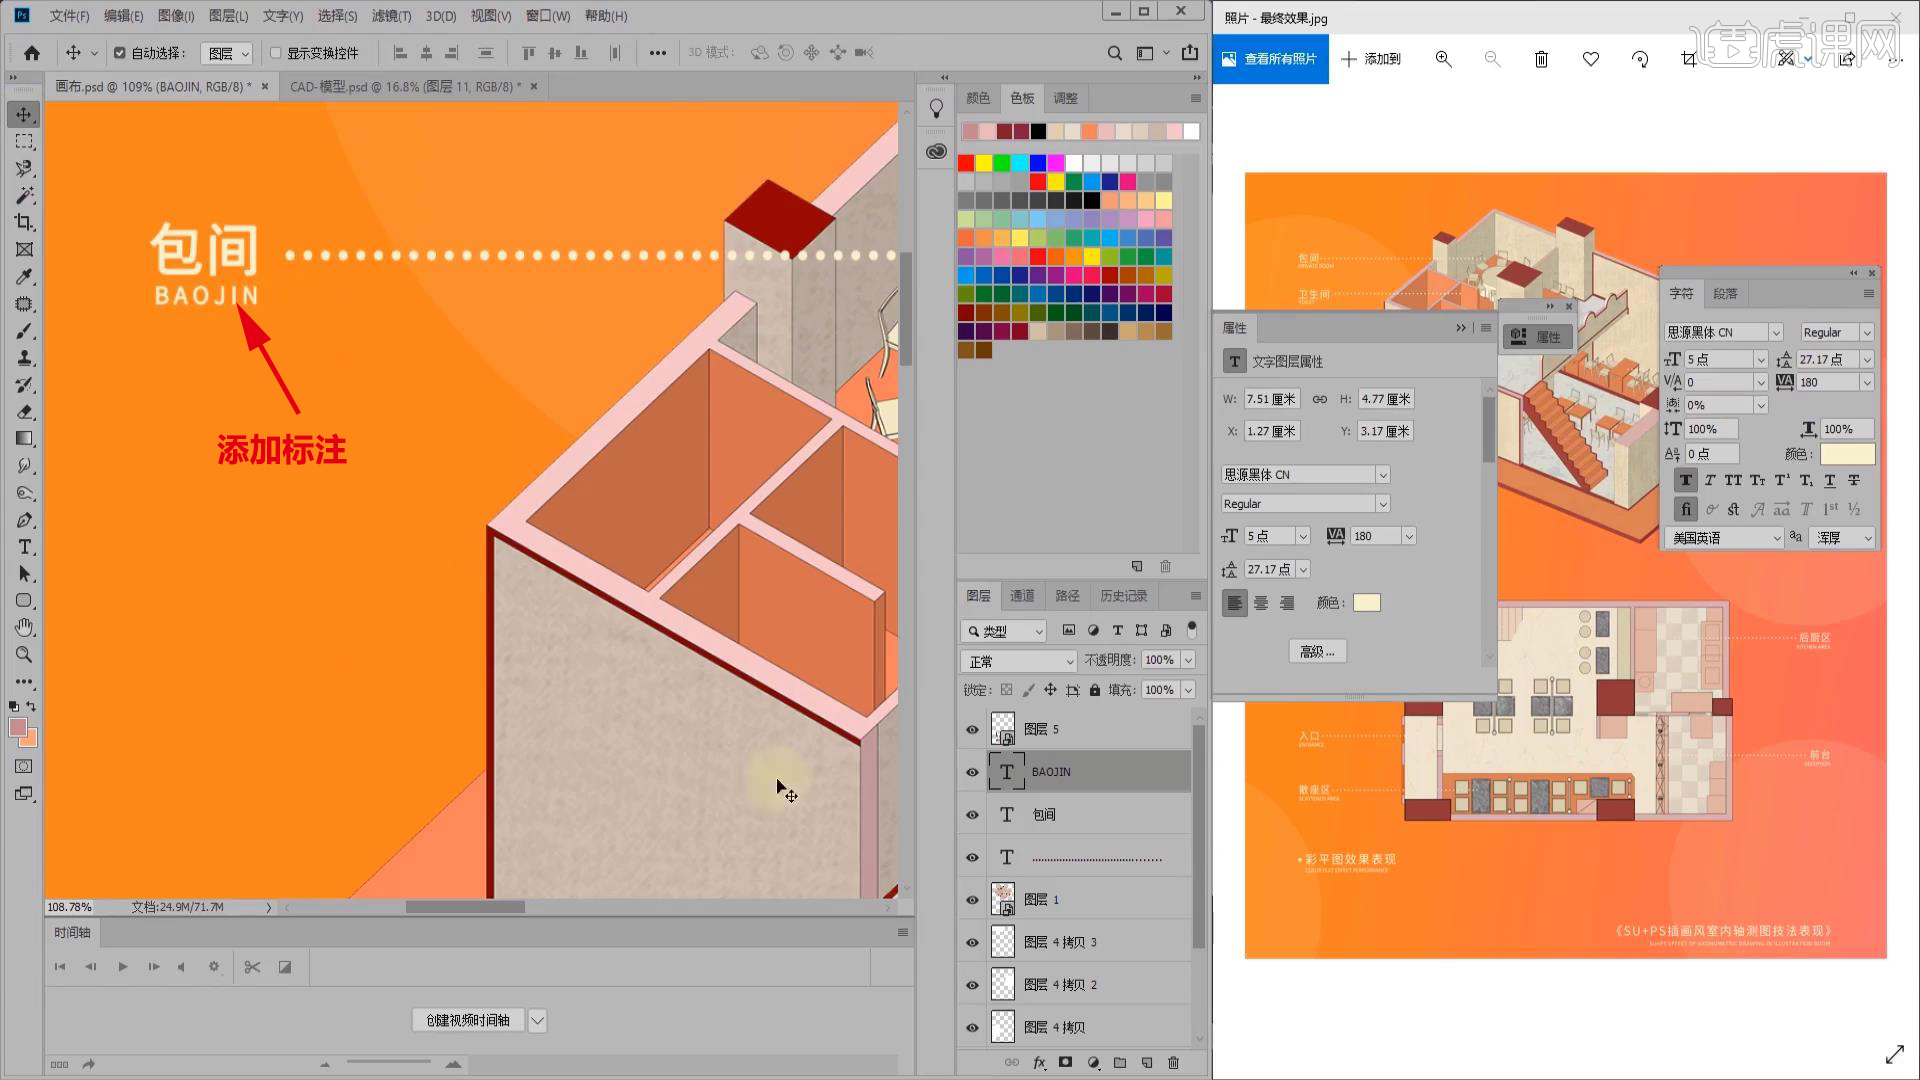This screenshot has width=1920, height=1080.
Task: Open the Auto-Select 图层 dropdown
Action: coord(227,53)
